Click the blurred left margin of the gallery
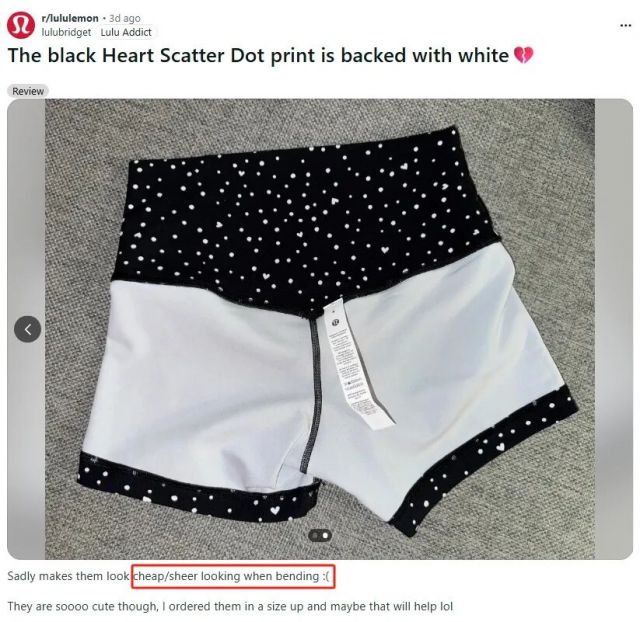 click(x=26, y=329)
